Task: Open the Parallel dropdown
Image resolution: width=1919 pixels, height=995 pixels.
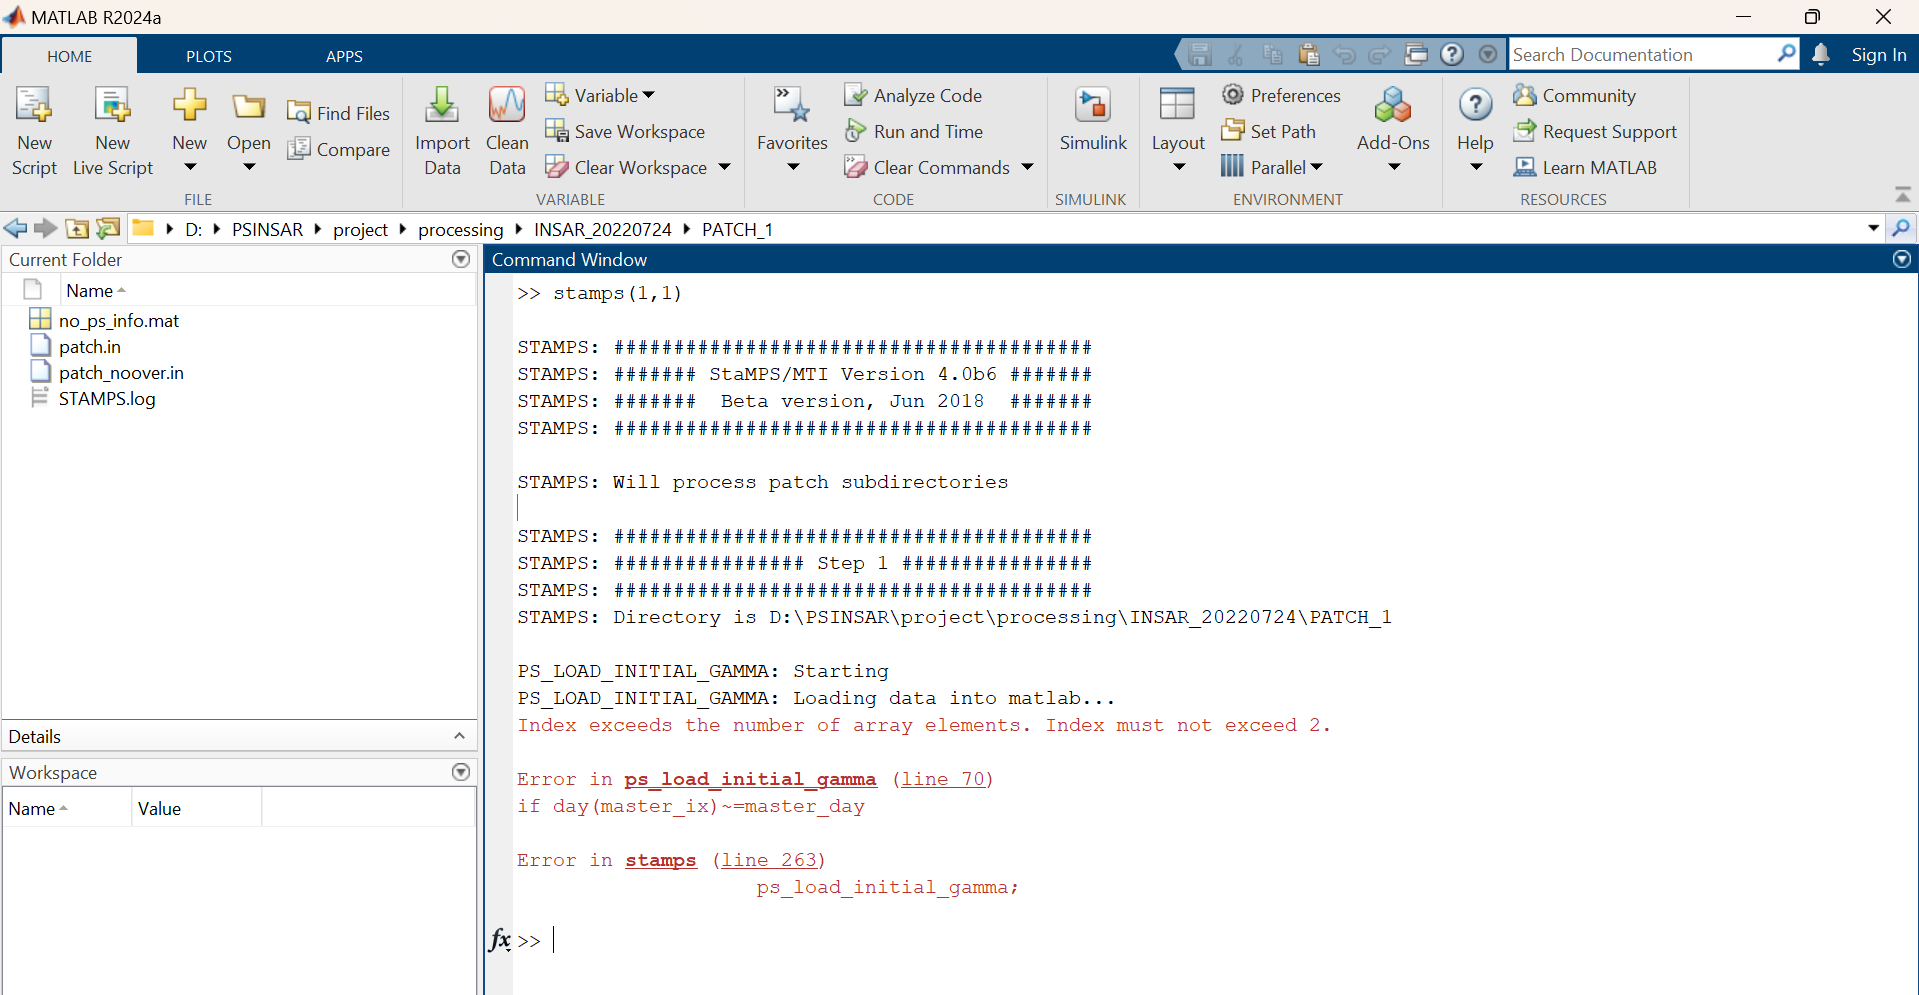Action: point(1272,167)
